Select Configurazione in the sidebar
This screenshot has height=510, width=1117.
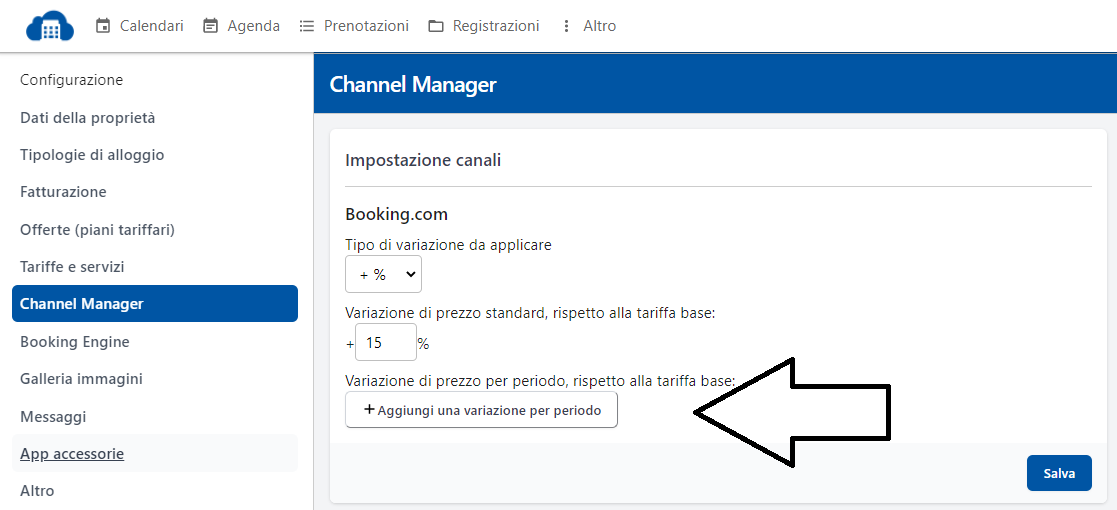point(72,80)
